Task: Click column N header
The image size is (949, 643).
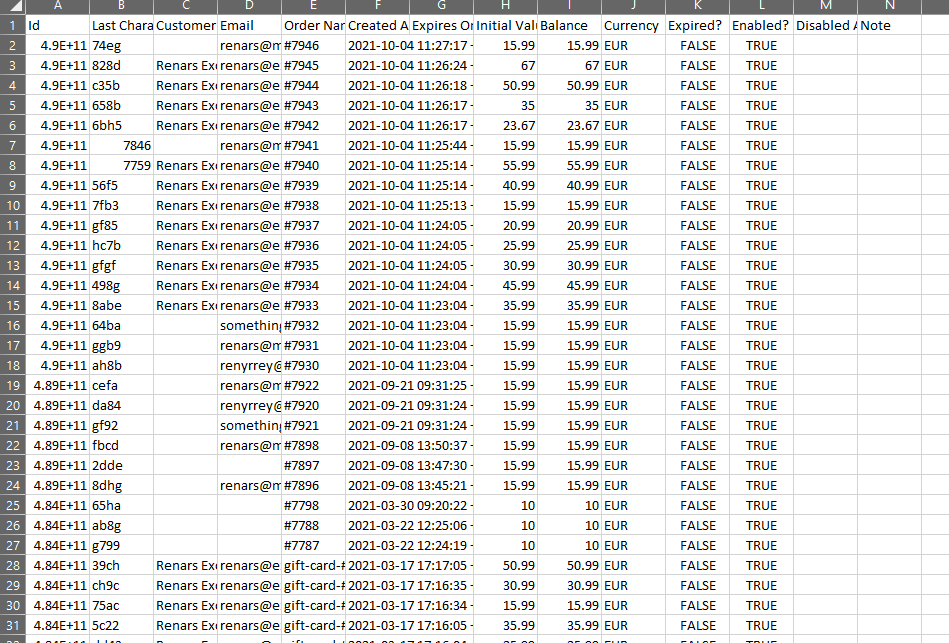Action: pyautogui.click(x=889, y=6)
